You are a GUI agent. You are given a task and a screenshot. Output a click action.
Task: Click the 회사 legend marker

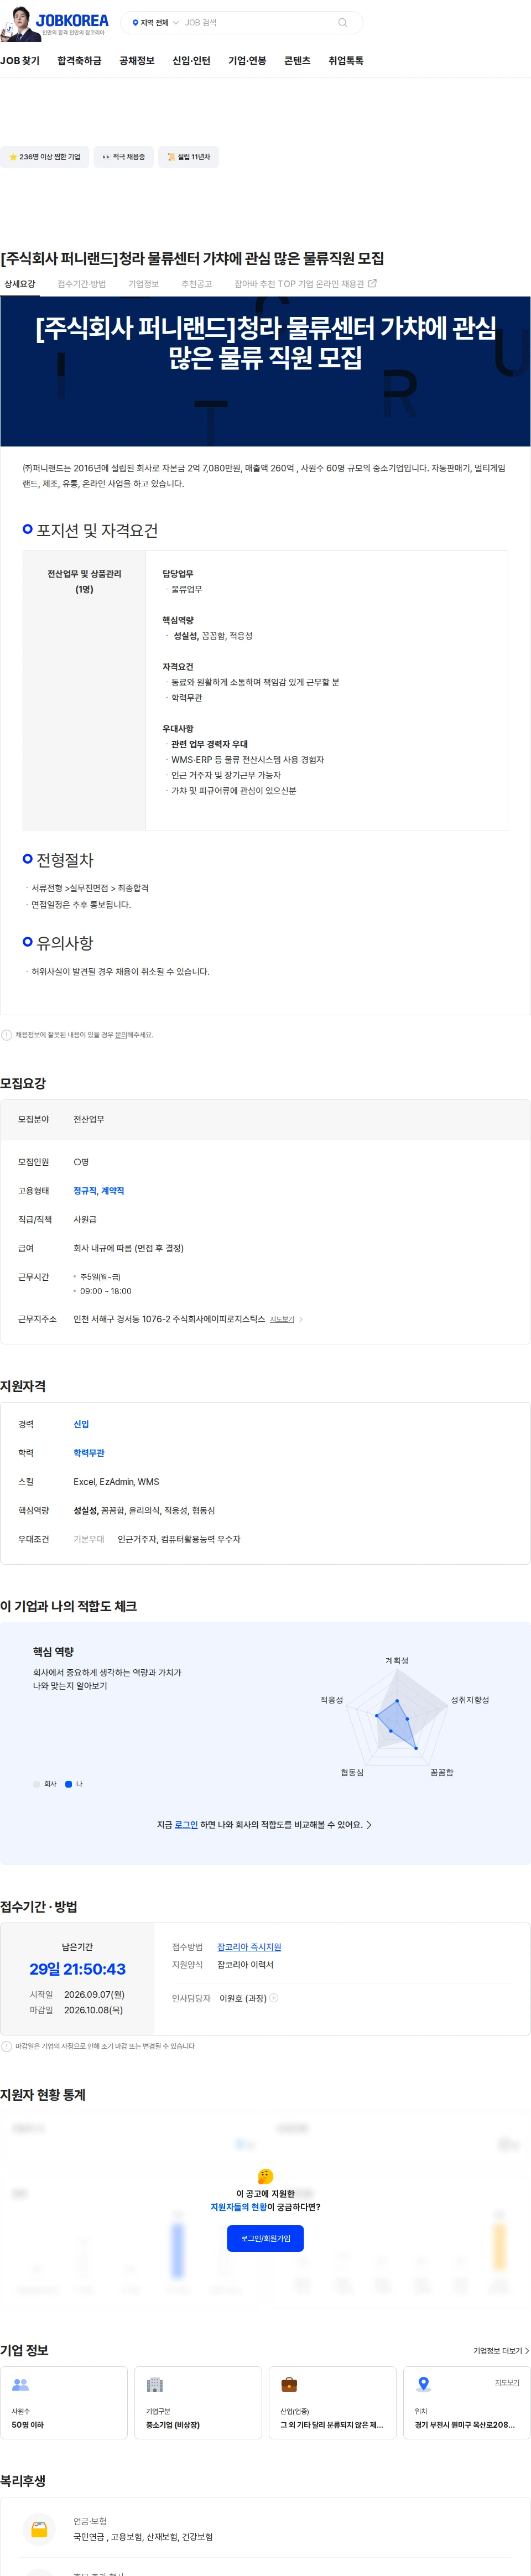click(x=37, y=1784)
